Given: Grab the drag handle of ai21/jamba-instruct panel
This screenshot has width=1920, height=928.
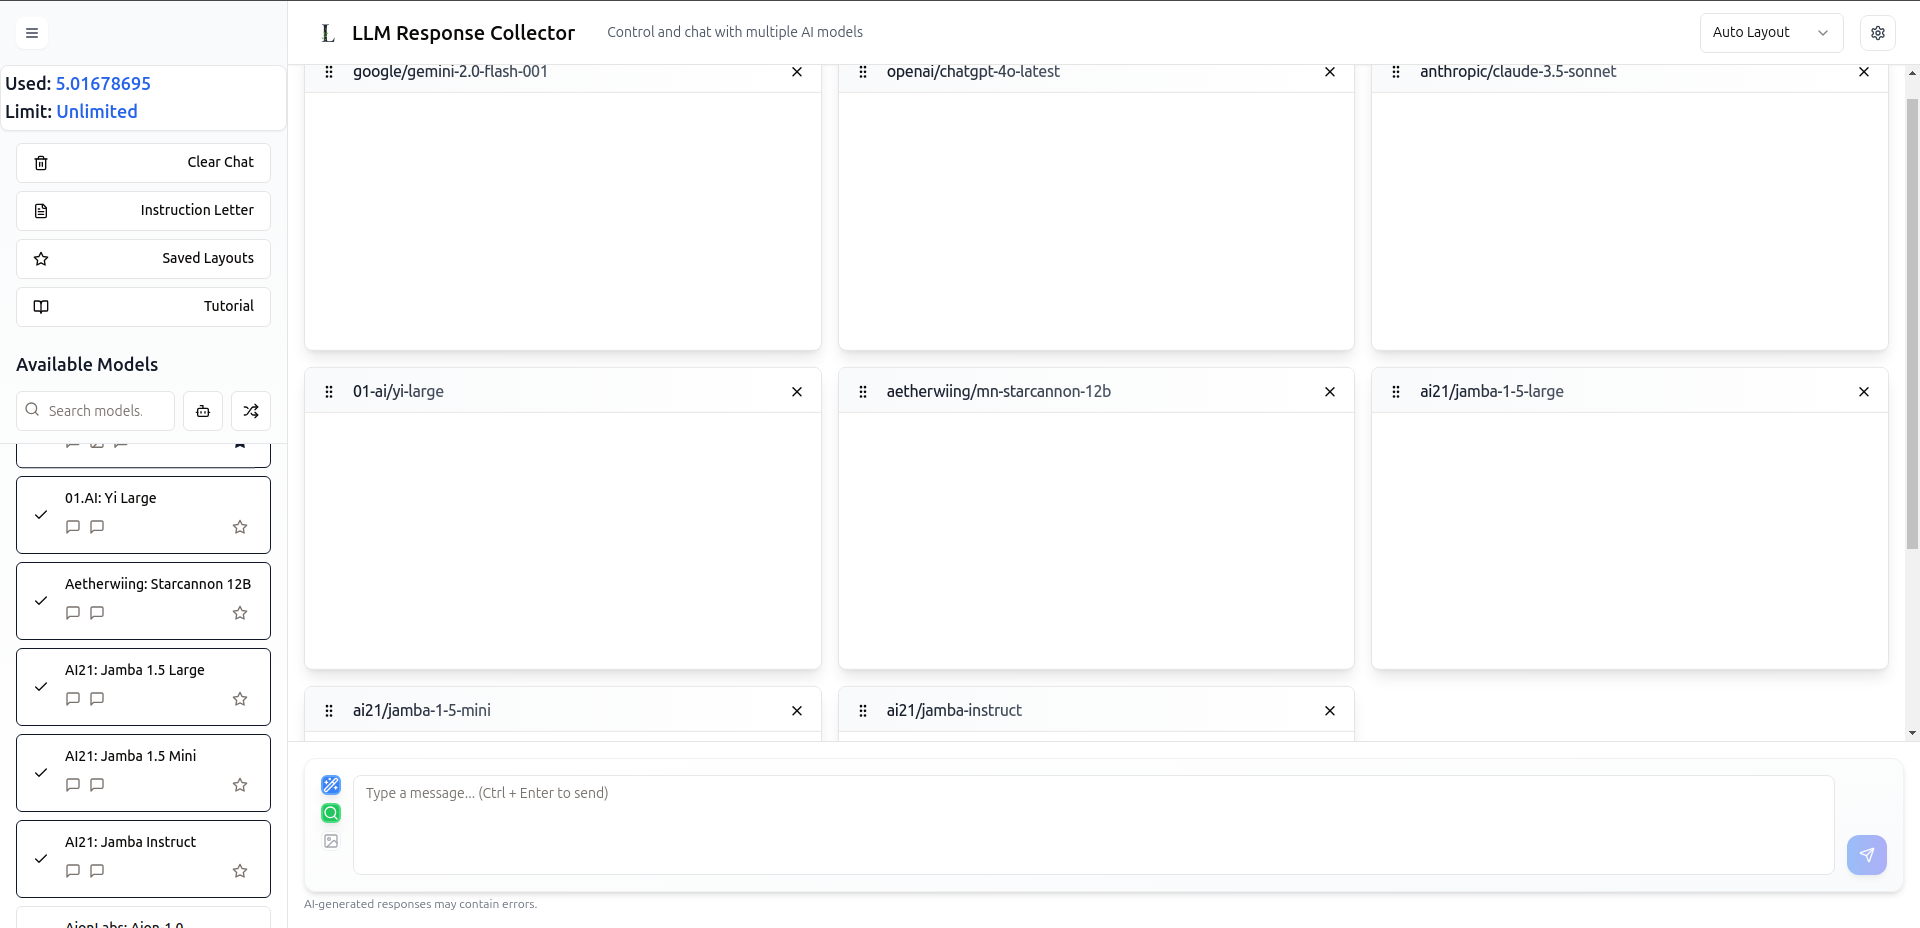Looking at the screenshot, I should pos(863,711).
